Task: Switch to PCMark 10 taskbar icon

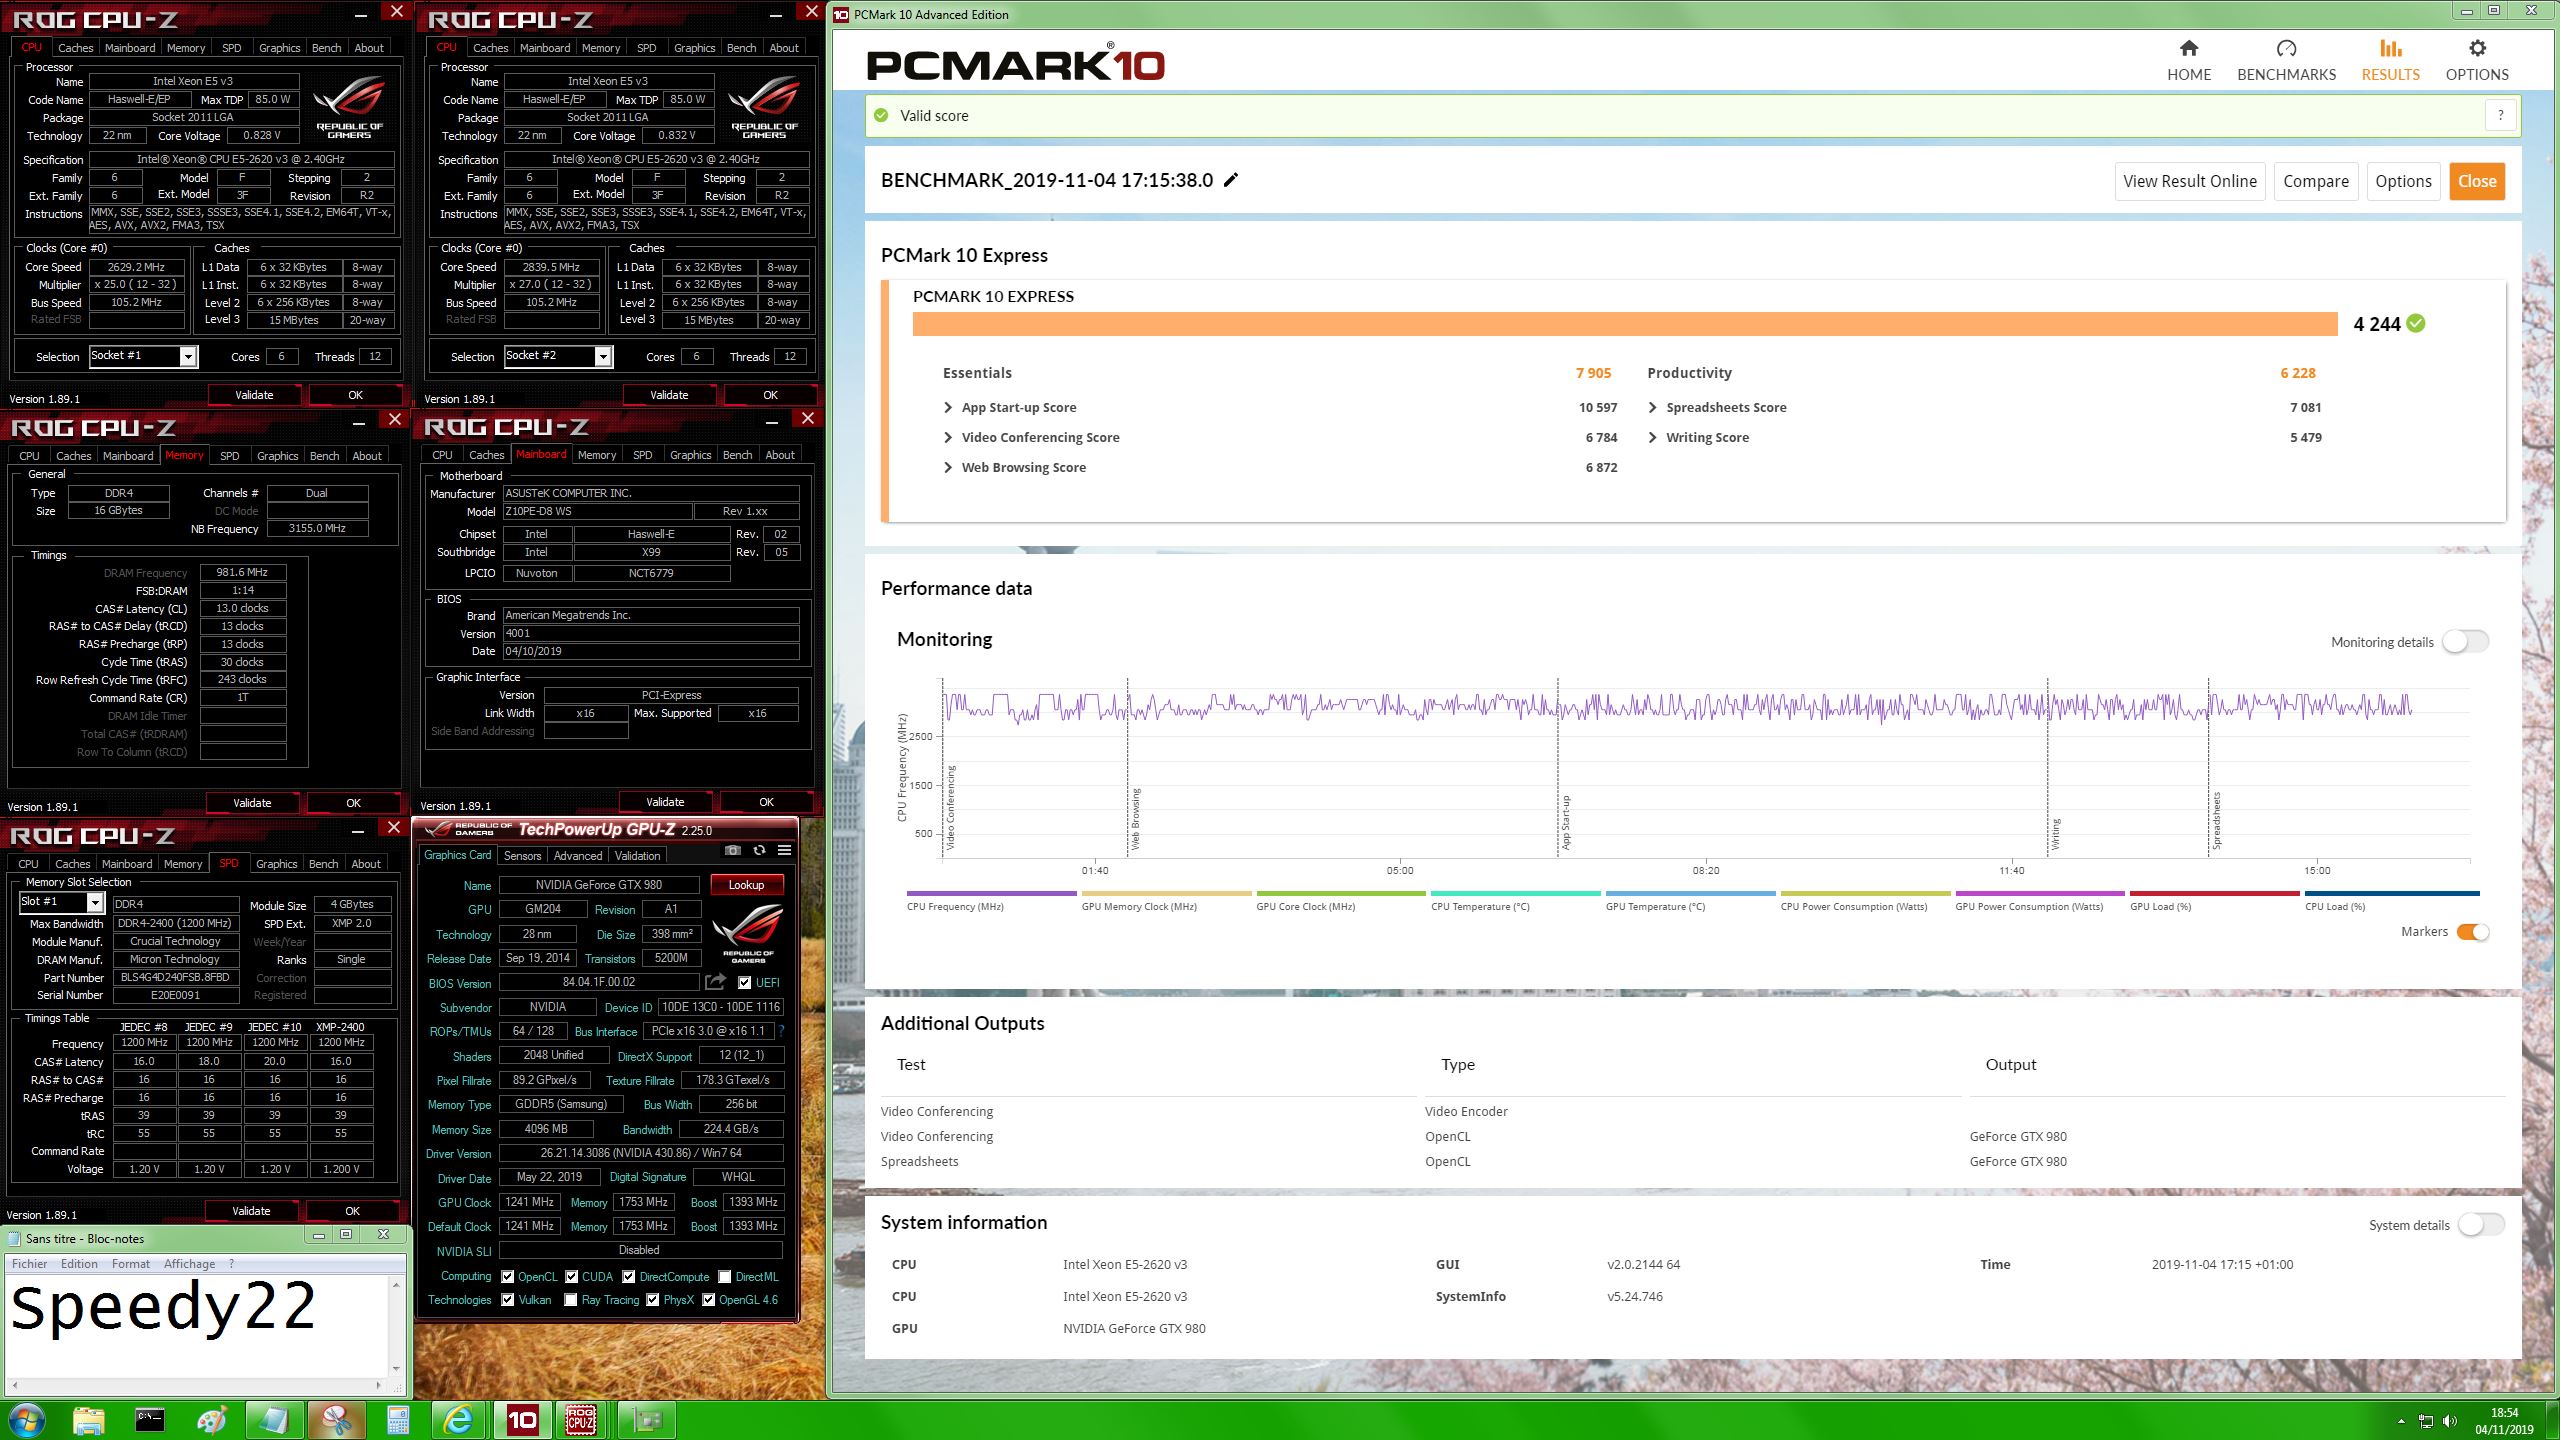Action: 521,1420
